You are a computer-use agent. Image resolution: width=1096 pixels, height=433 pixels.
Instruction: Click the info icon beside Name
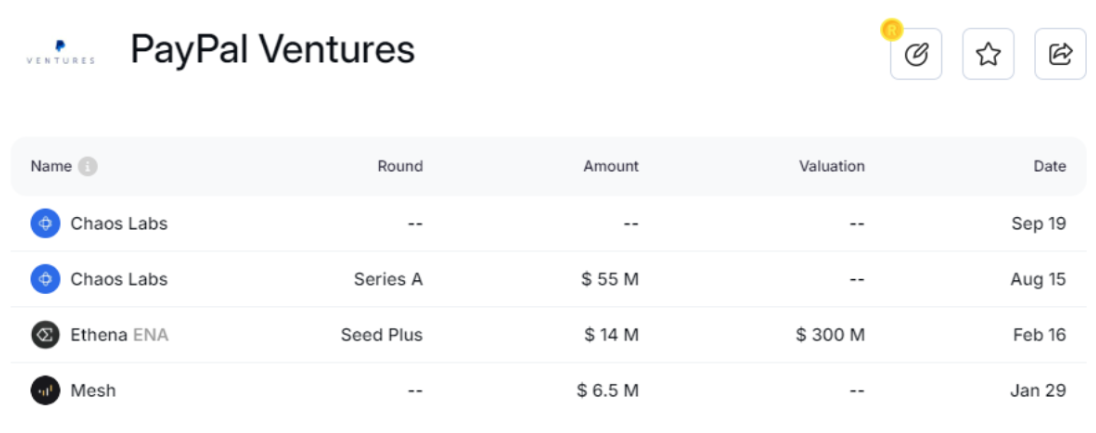[88, 167]
